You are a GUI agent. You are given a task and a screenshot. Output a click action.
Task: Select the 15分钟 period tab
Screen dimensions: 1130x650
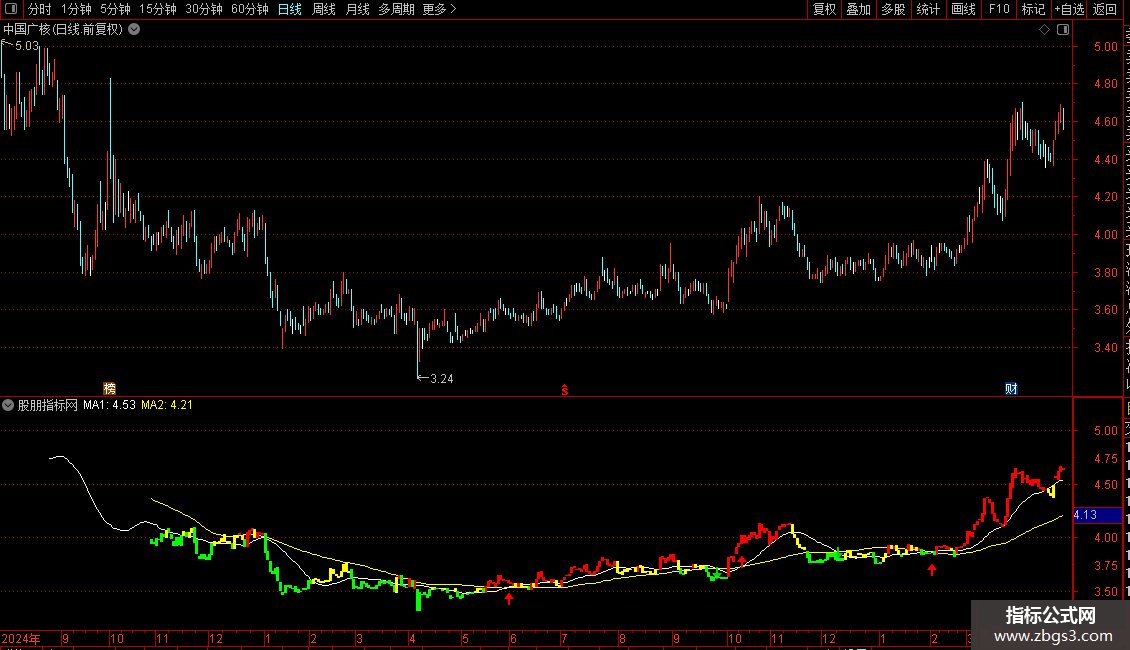(x=157, y=9)
